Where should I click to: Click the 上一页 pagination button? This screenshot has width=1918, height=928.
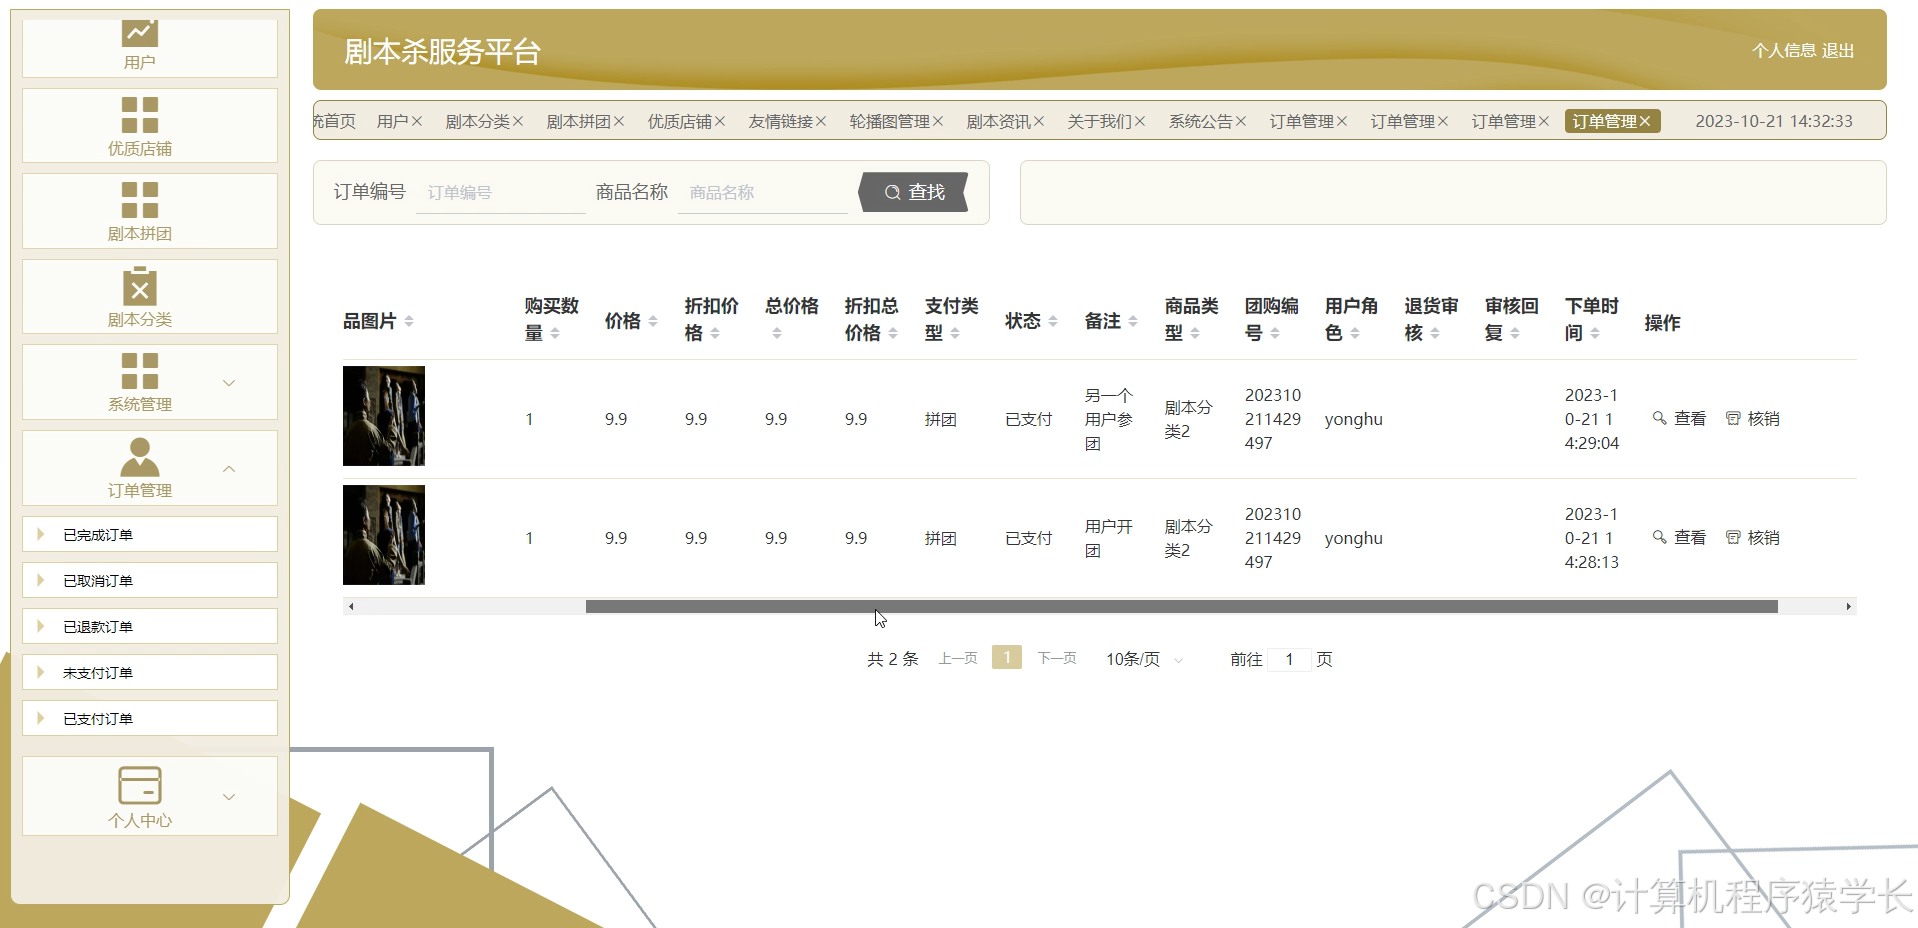pos(958,658)
